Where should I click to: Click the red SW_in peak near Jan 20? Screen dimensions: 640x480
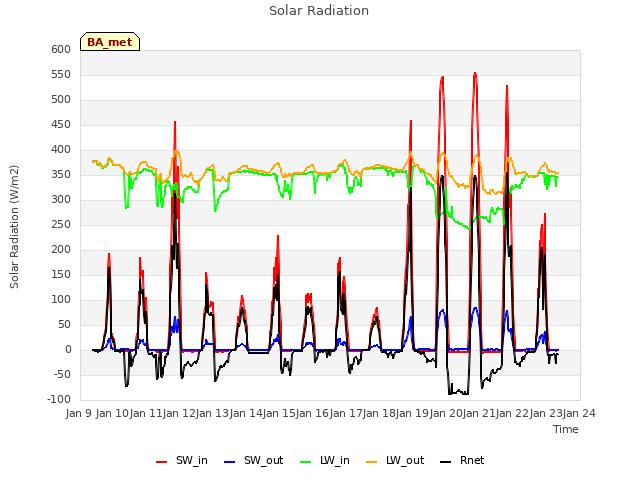[442, 77]
